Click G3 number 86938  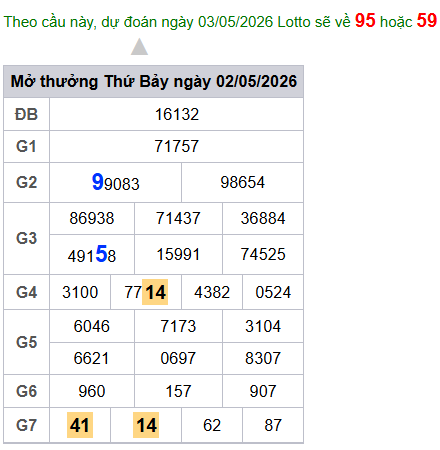(x=92, y=218)
